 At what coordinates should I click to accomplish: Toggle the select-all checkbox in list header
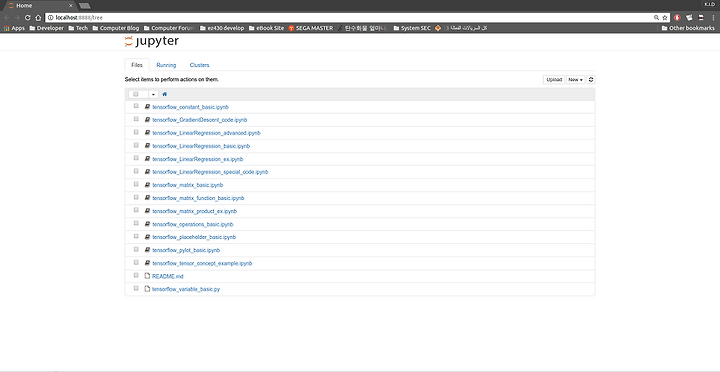135,94
